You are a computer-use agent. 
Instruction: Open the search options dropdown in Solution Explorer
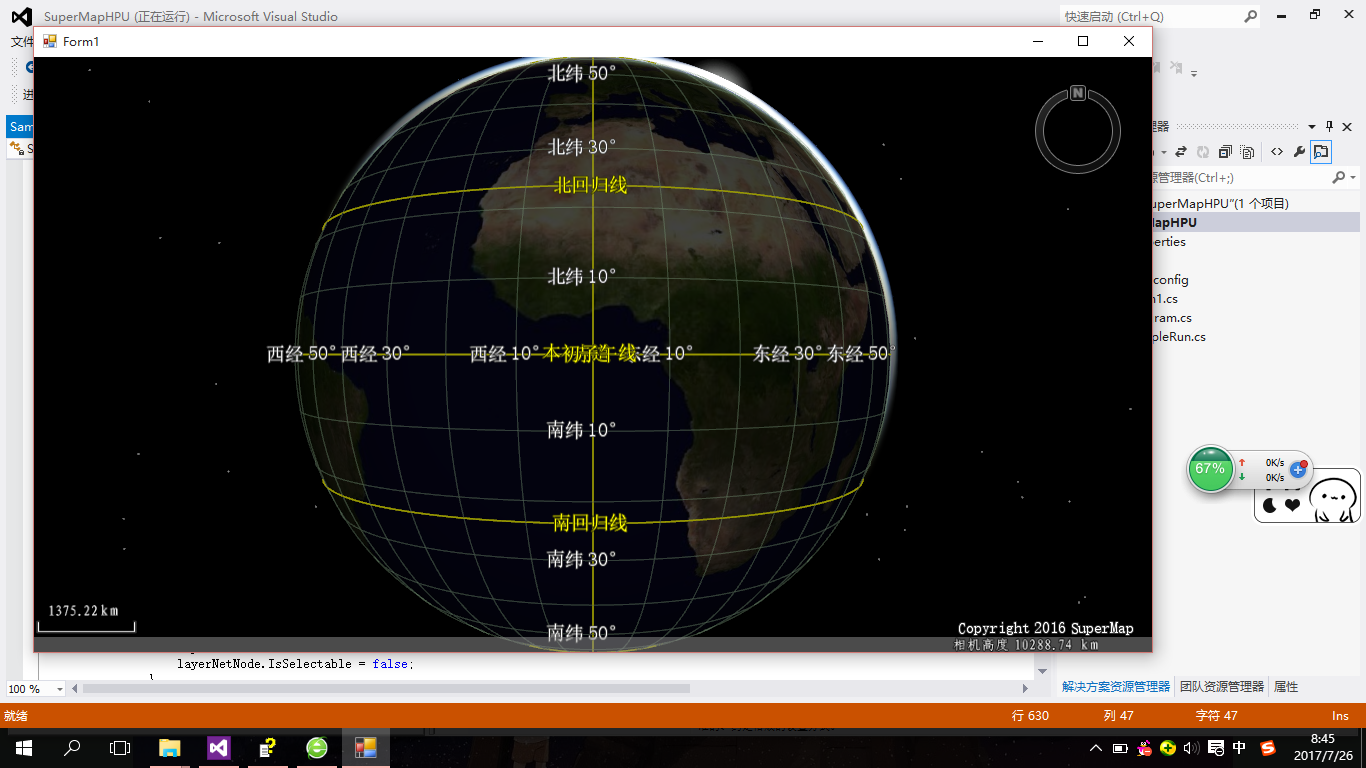click(x=1353, y=178)
